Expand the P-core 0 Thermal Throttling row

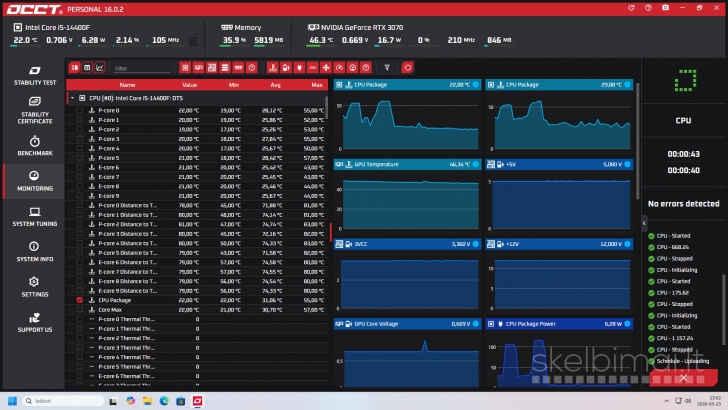[91, 319]
